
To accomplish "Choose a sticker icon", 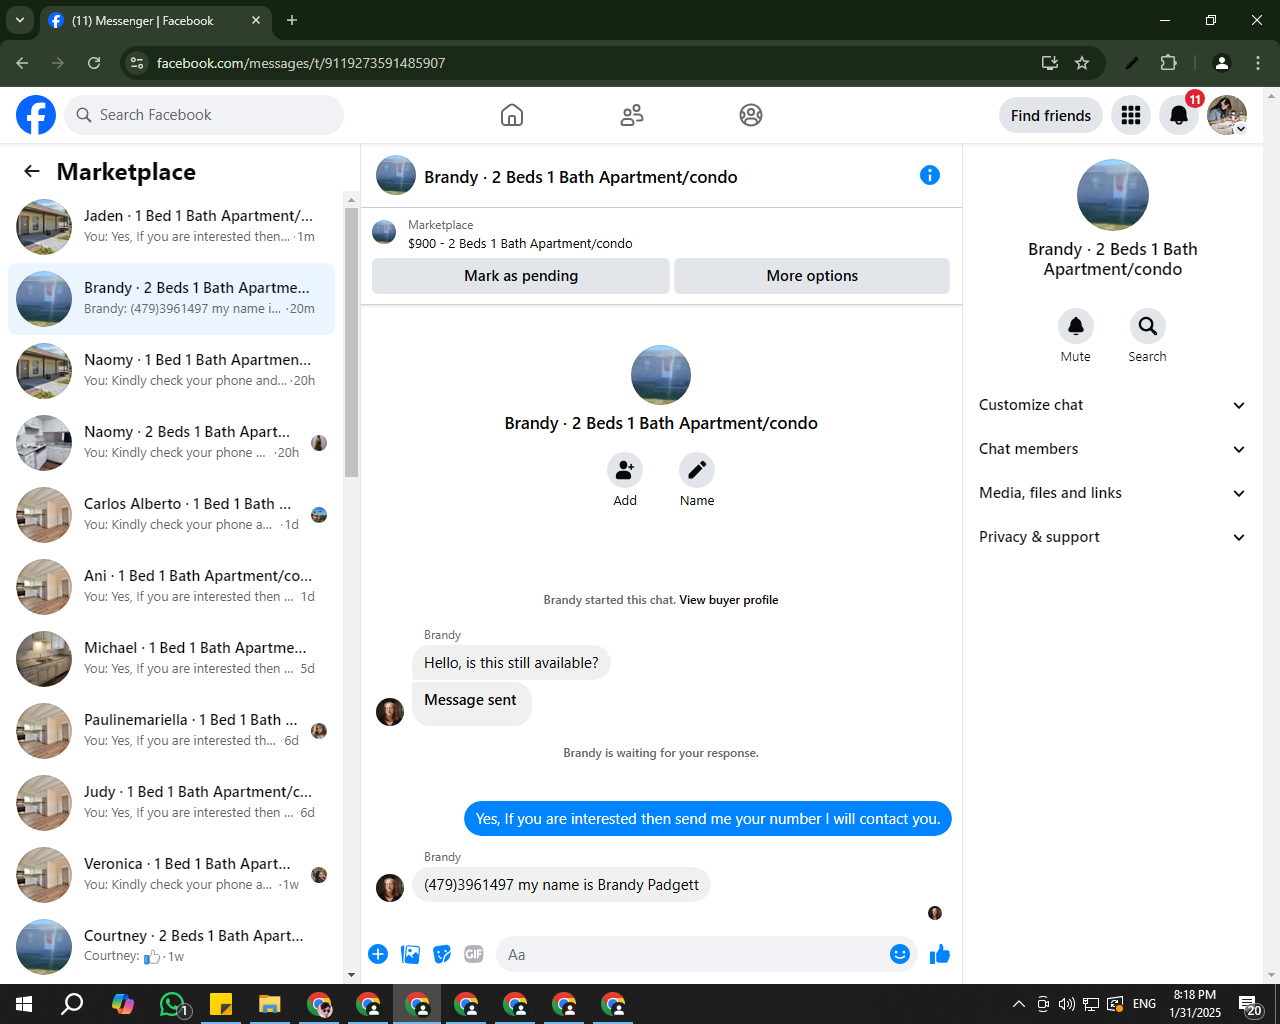I will pos(442,954).
